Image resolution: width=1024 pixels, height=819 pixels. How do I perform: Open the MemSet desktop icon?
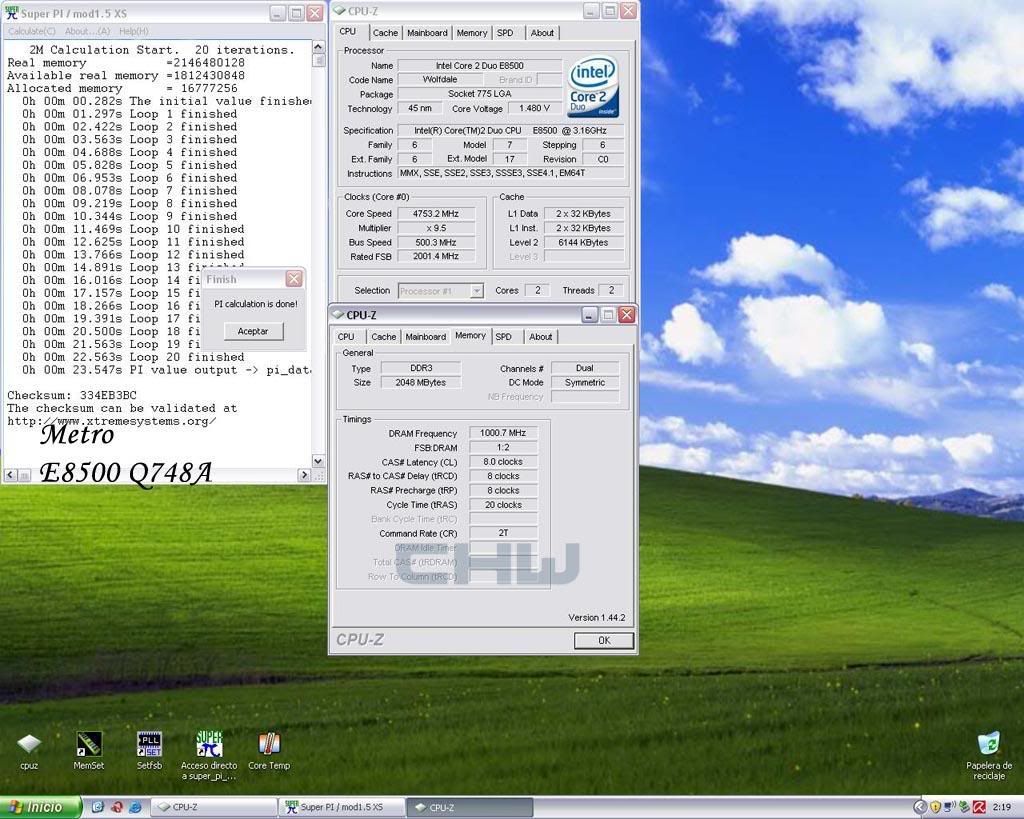click(89, 750)
